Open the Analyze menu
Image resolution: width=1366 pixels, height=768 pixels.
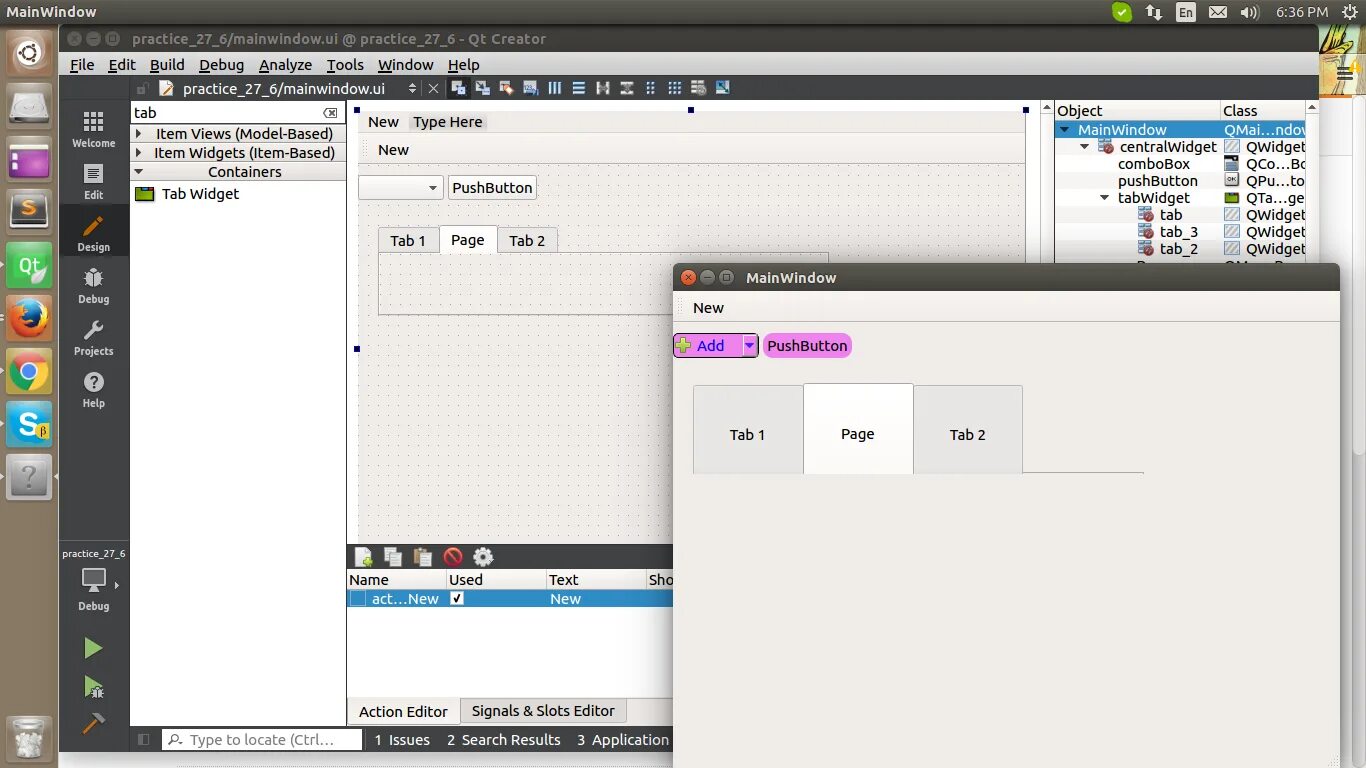[x=285, y=64]
